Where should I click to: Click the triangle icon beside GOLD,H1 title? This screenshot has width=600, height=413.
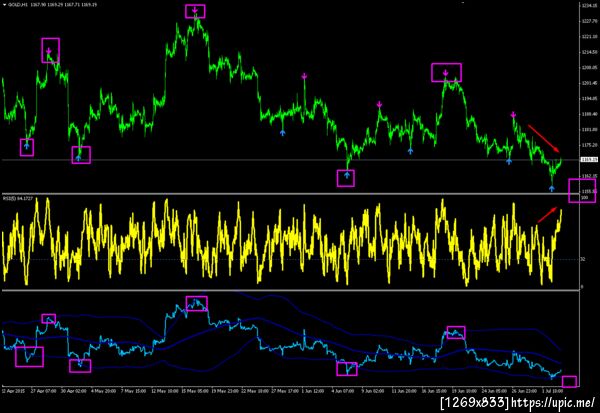tap(4, 5)
